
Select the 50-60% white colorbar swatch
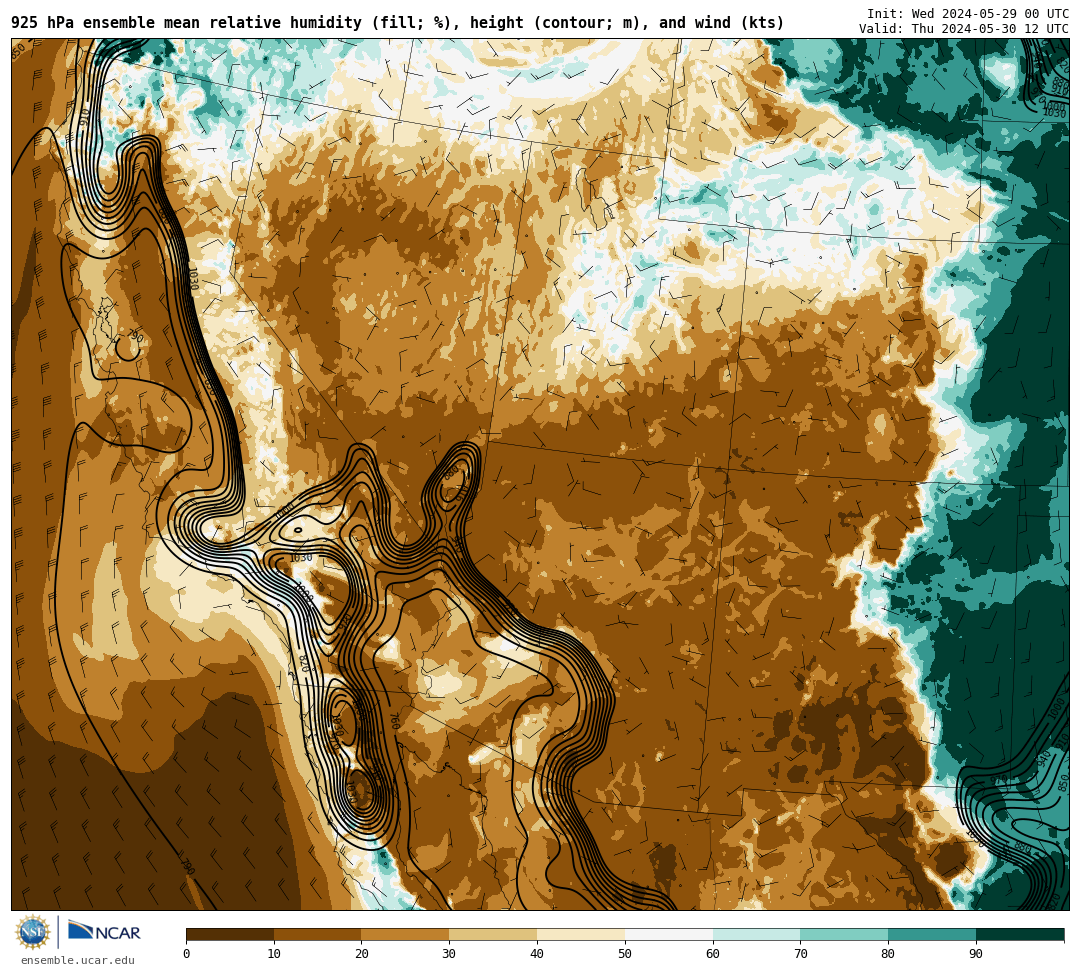click(669, 934)
